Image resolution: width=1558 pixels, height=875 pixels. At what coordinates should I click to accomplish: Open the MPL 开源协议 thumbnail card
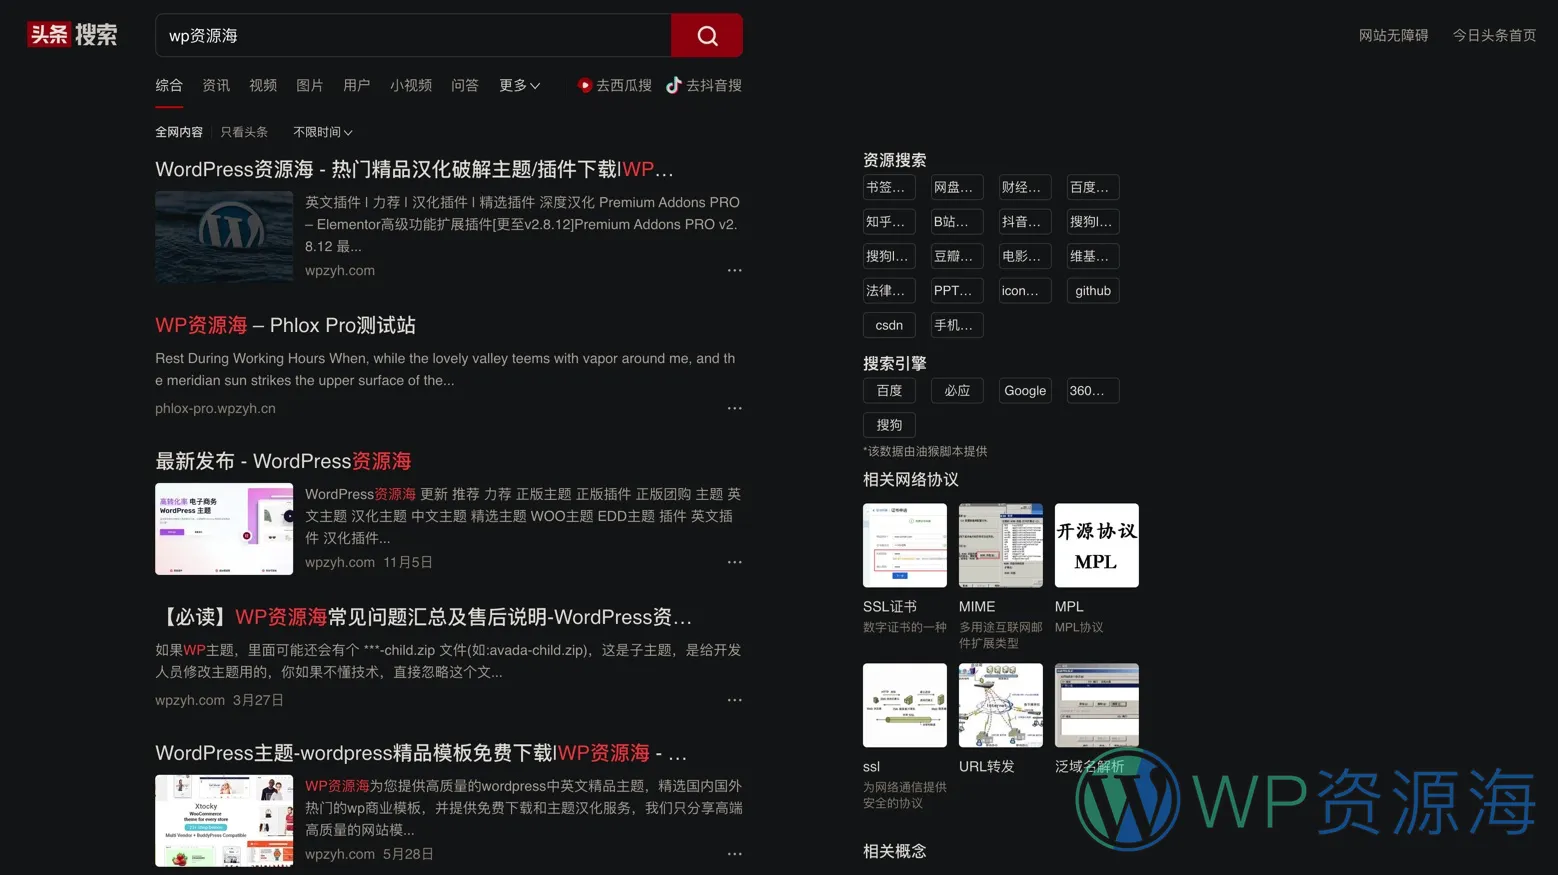1097,545
